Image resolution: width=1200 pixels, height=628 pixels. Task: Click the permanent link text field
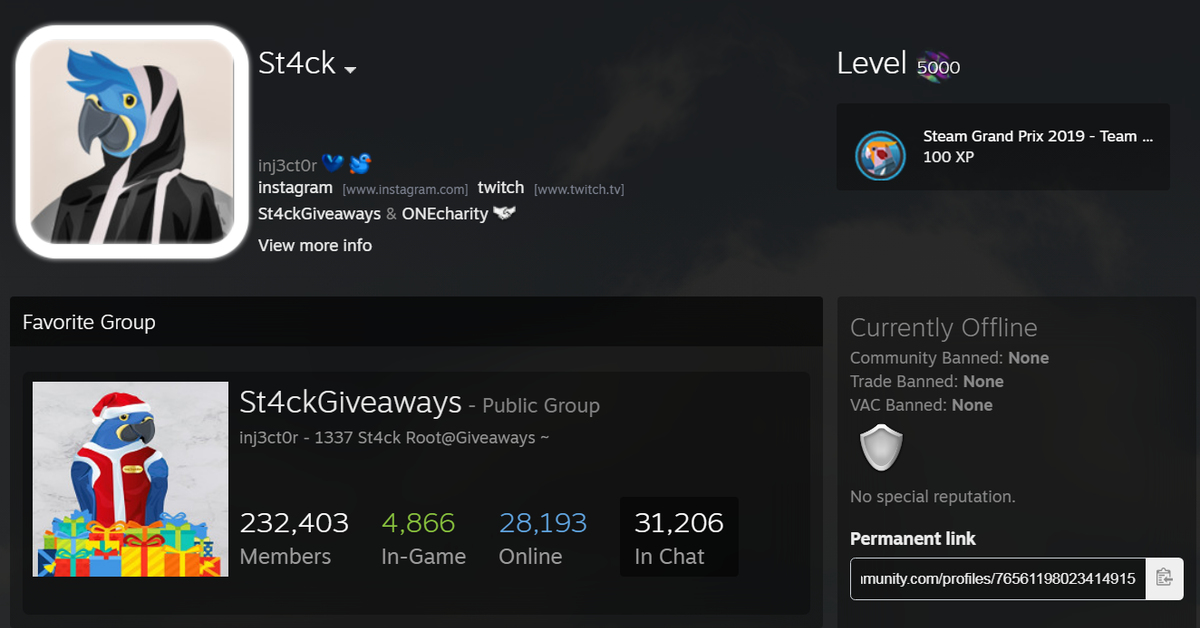tap(998, 578)
